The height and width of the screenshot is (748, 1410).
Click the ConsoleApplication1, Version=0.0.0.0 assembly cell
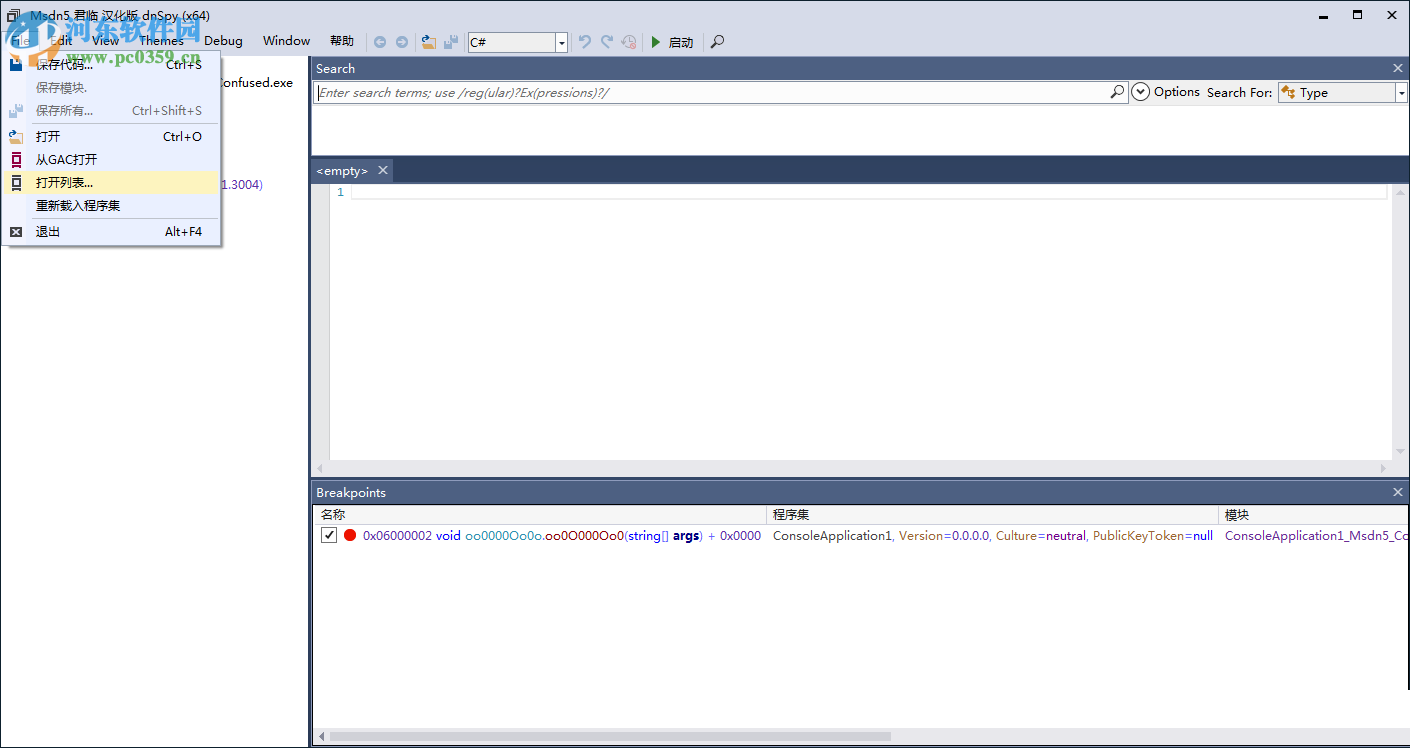click(993, 536)
